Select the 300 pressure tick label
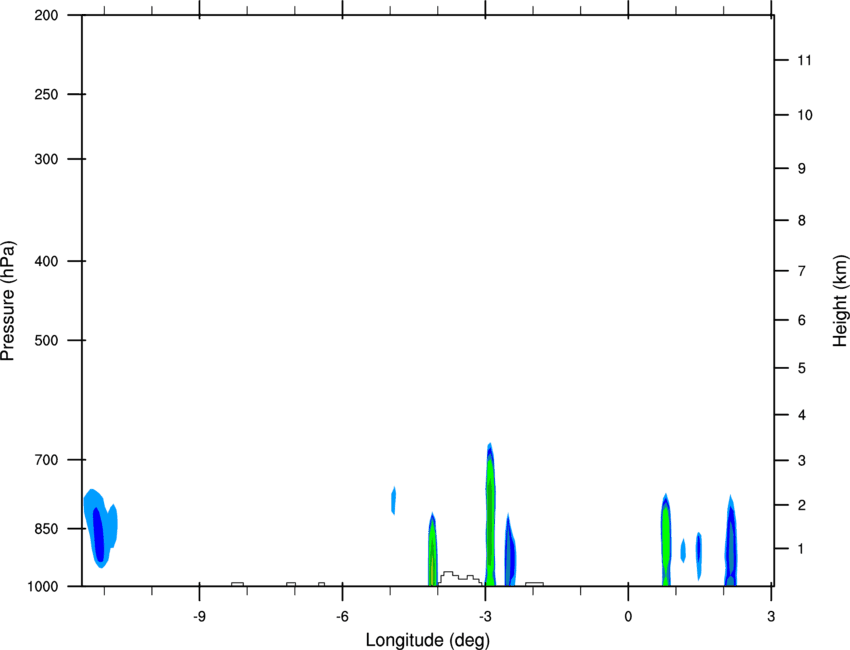 pyautogui.click(x=46, y=159)
